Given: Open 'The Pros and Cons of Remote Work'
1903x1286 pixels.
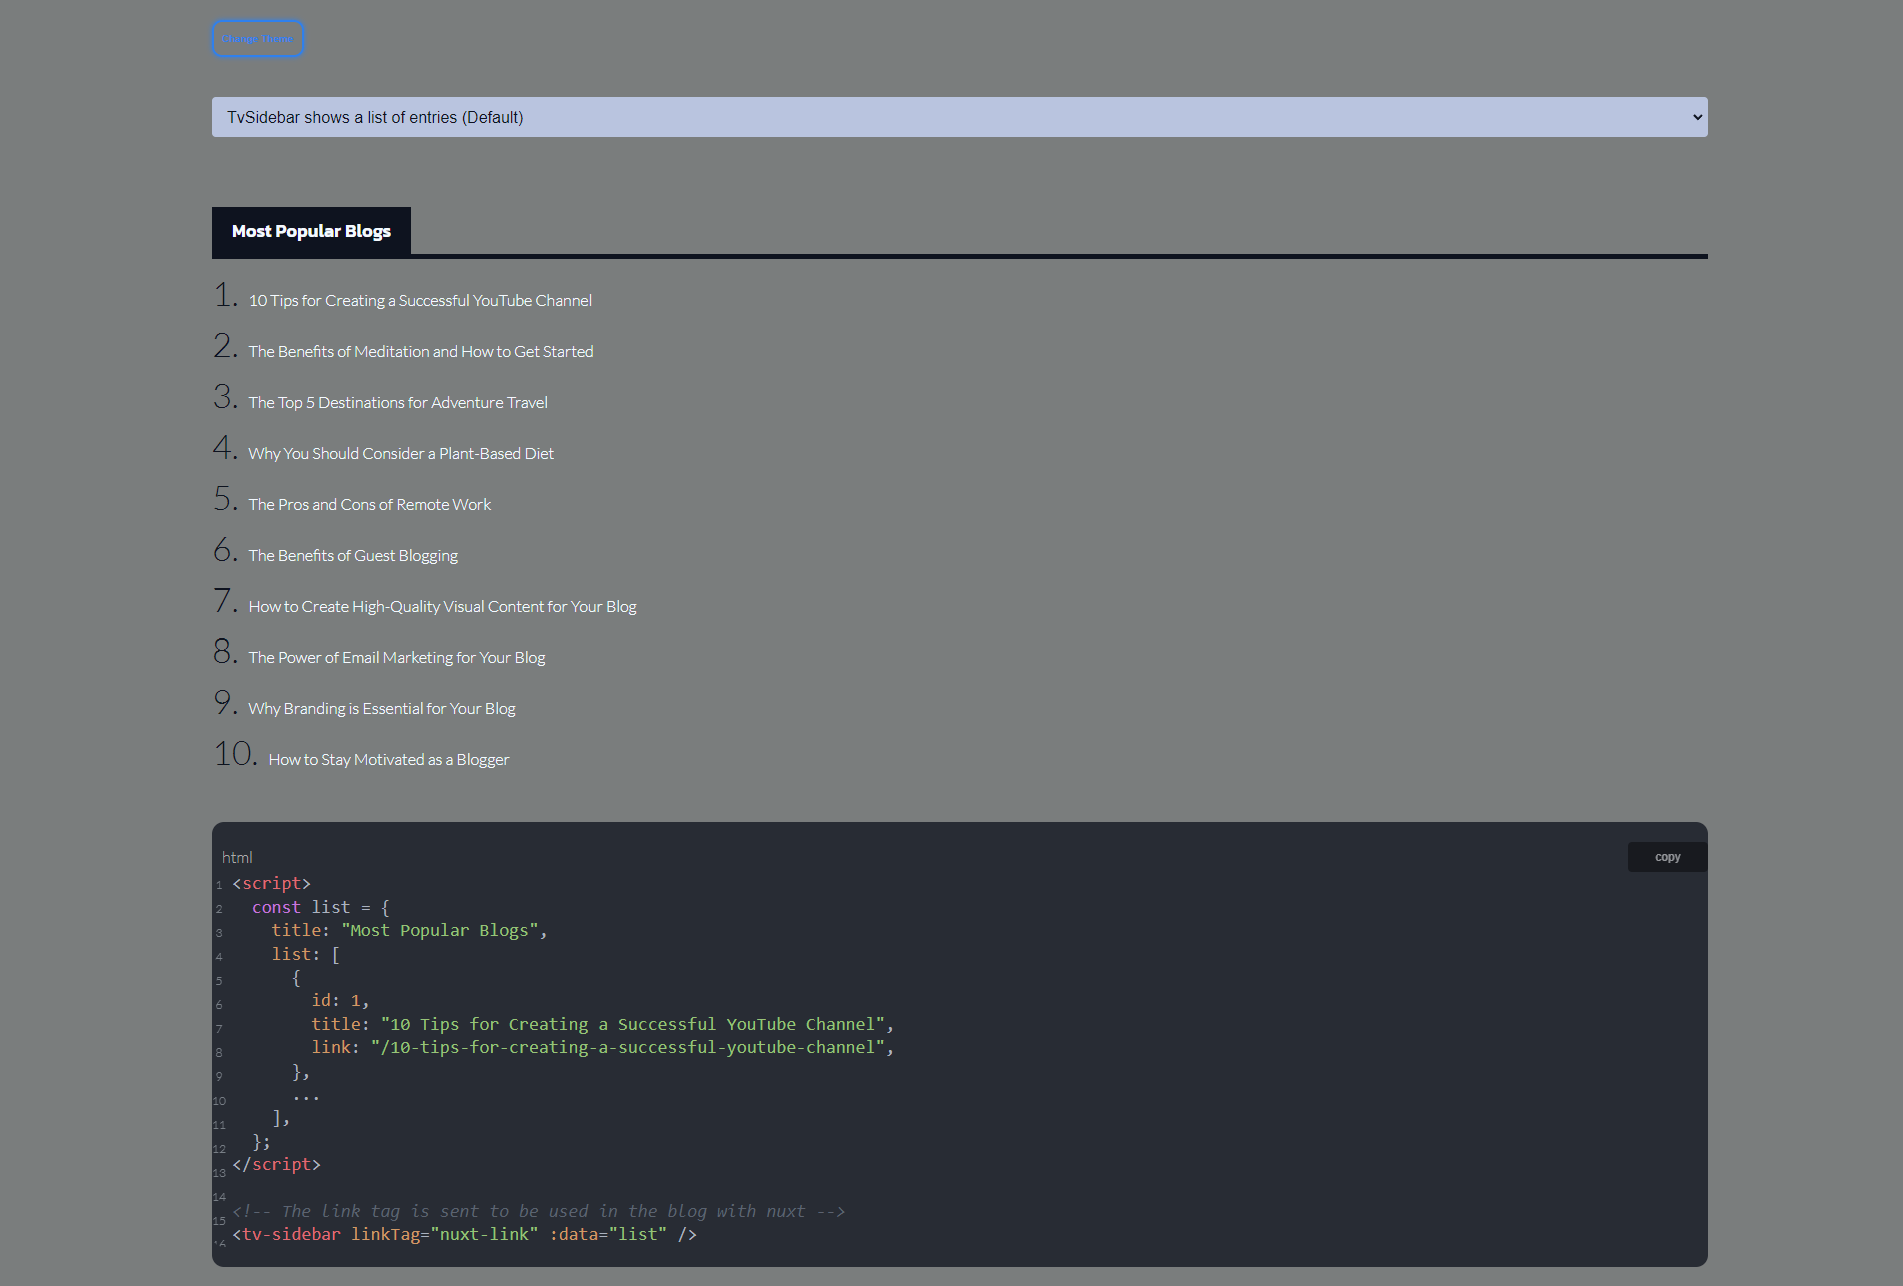Looking at the screenshot, I should click(370, 504).
